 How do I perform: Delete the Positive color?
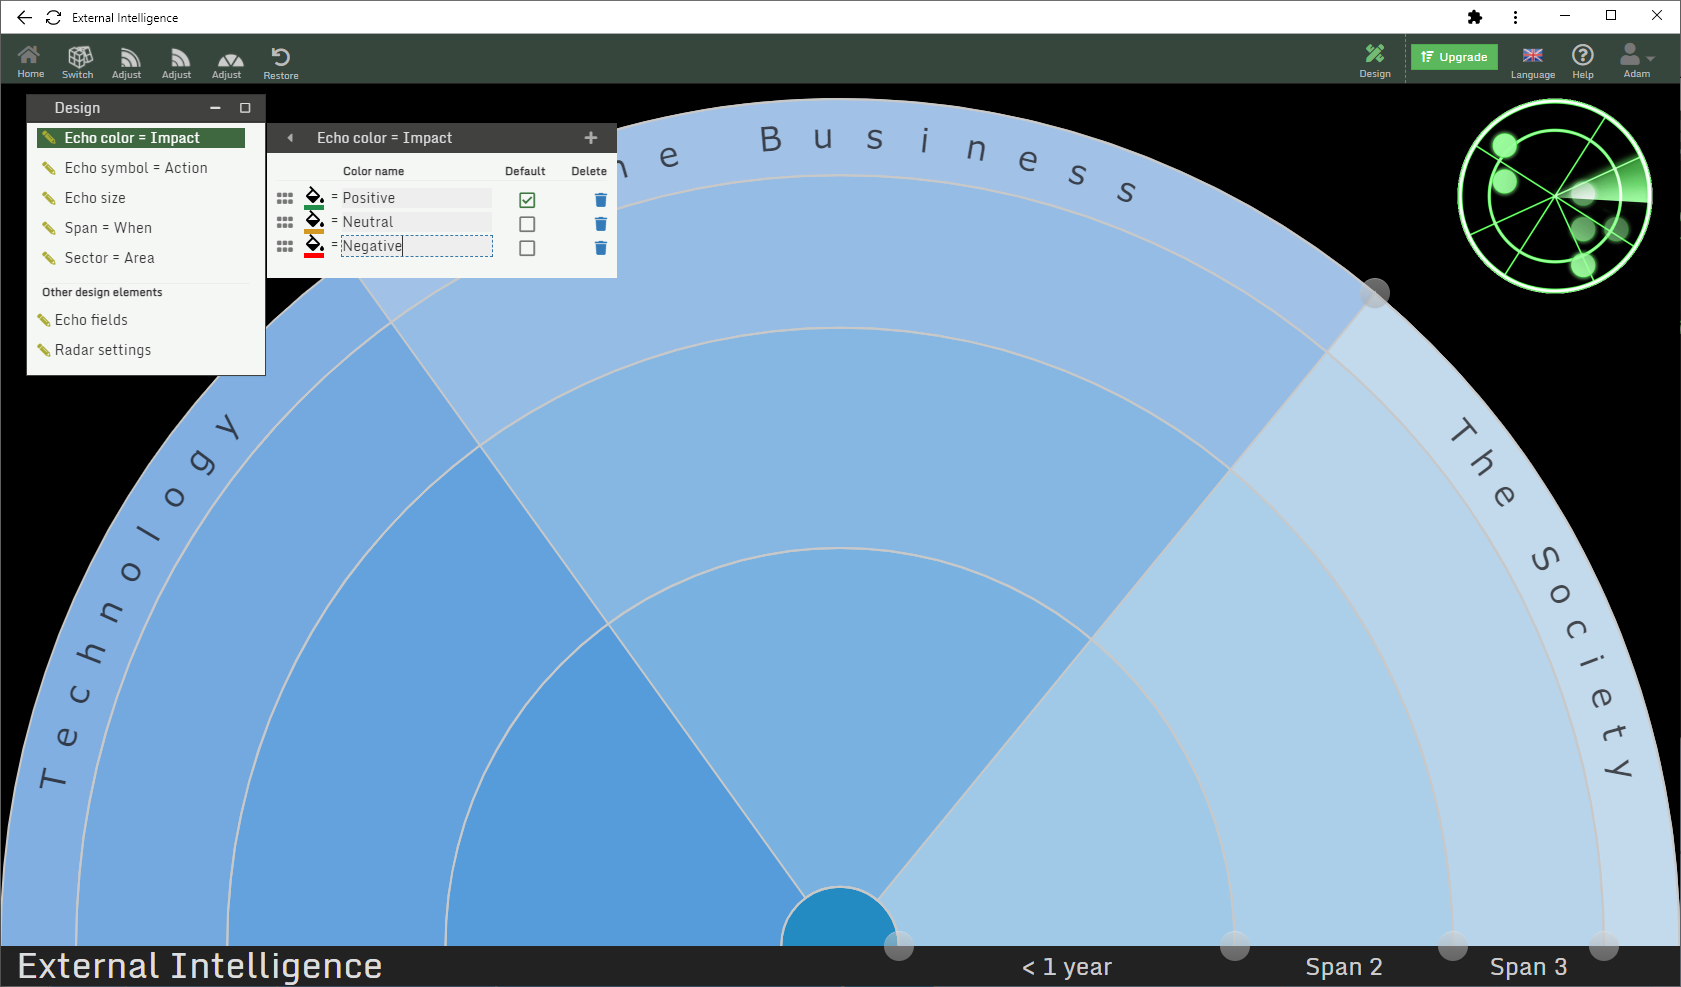click(x=601, y=200)
